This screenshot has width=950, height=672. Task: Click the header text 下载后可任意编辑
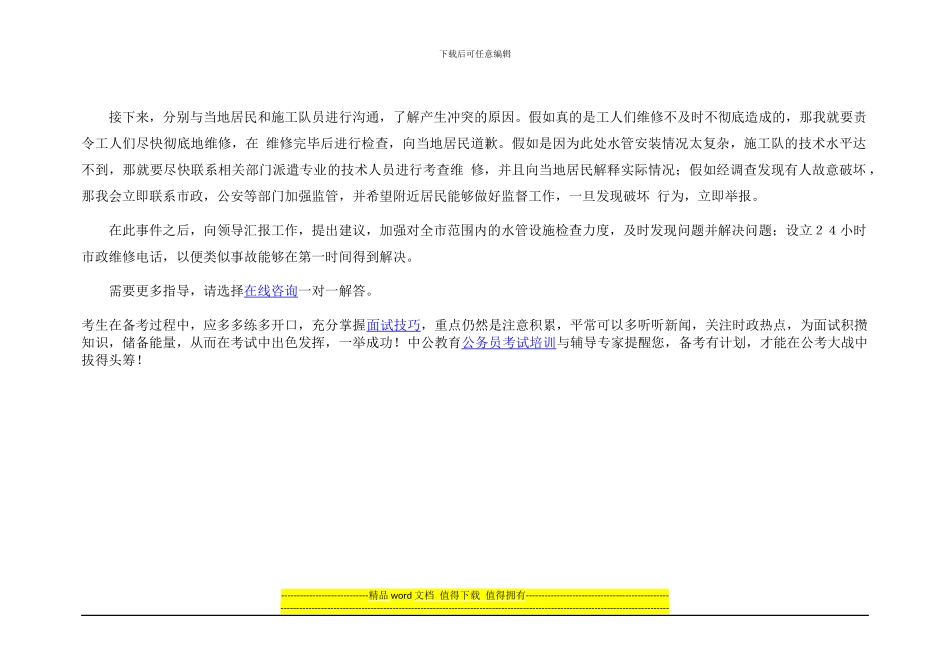coord(475,54)
